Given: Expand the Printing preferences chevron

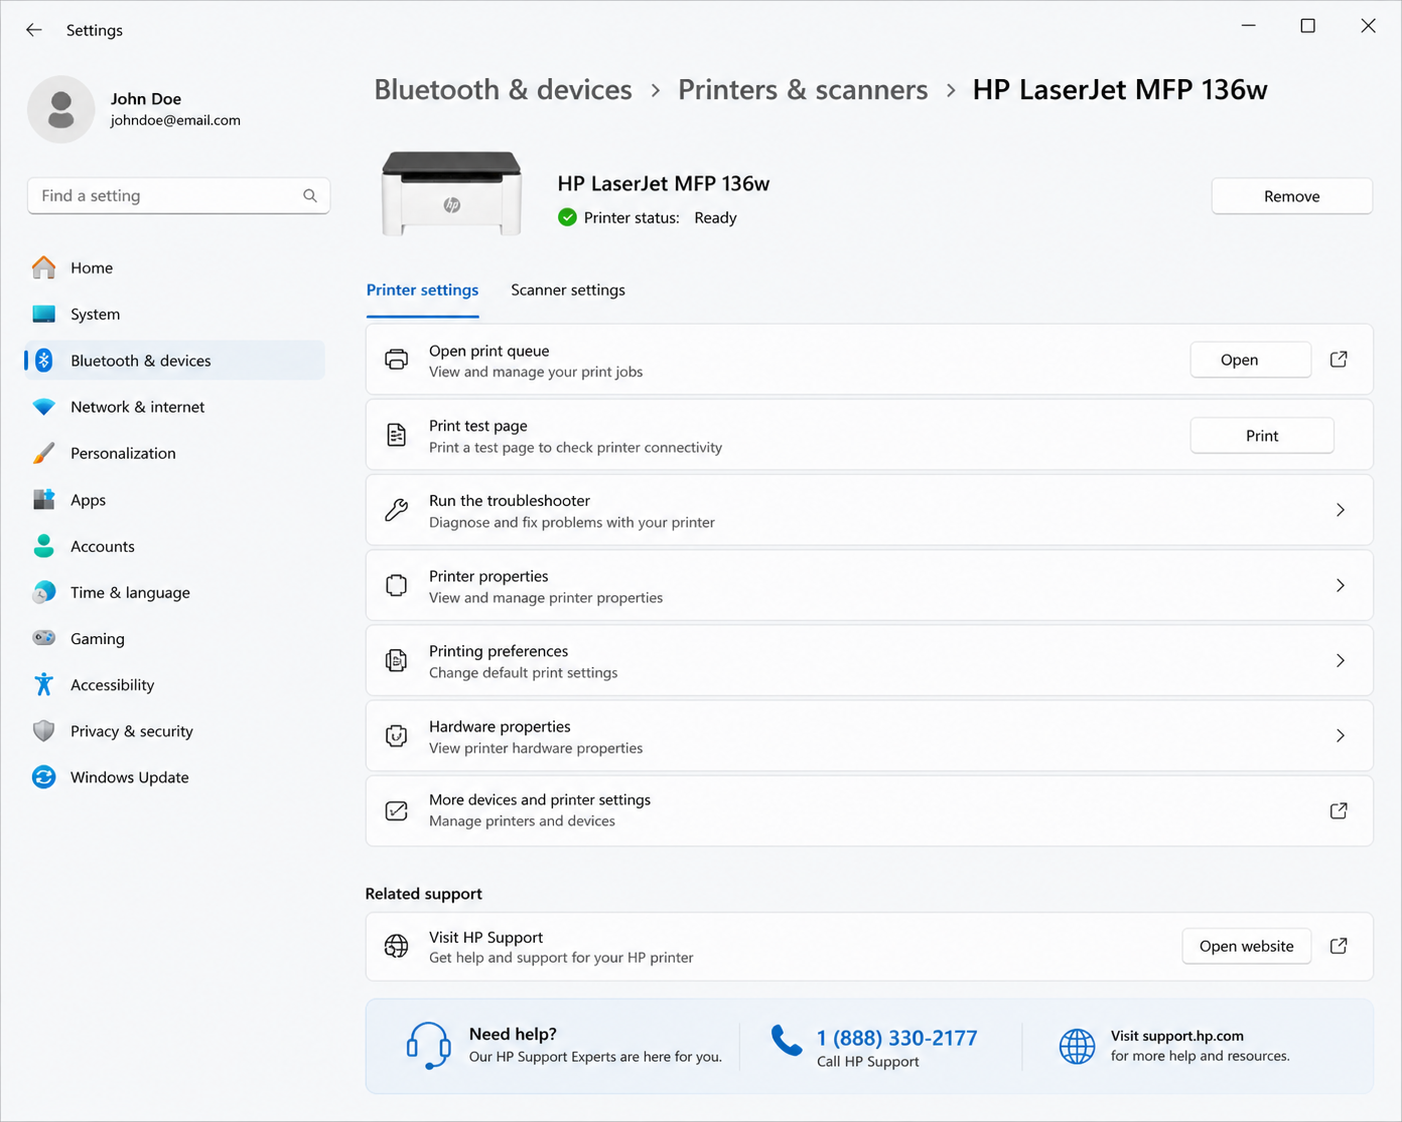Looking at the screenshot, I should 1340,660.
